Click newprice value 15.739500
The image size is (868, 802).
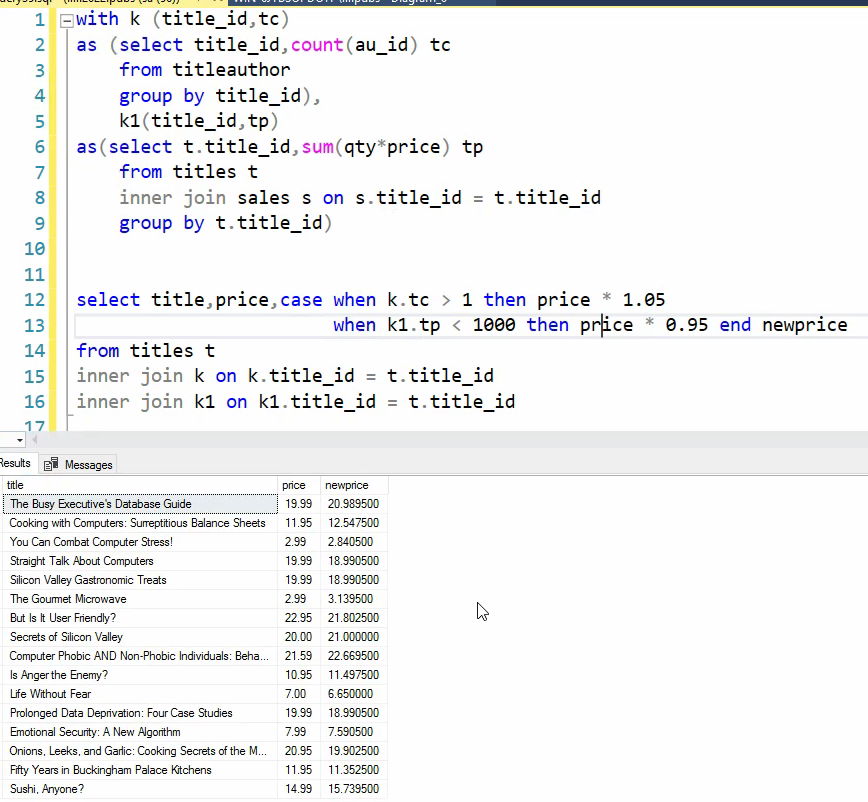click(x=354, y=789)
